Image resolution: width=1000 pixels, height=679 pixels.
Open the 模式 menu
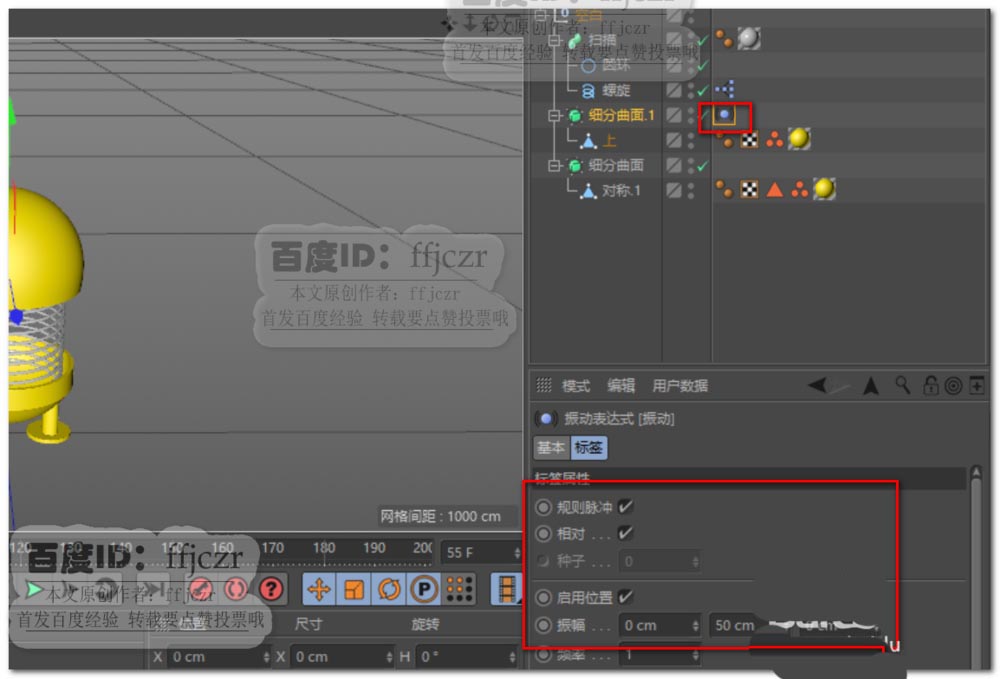point(575,386)
